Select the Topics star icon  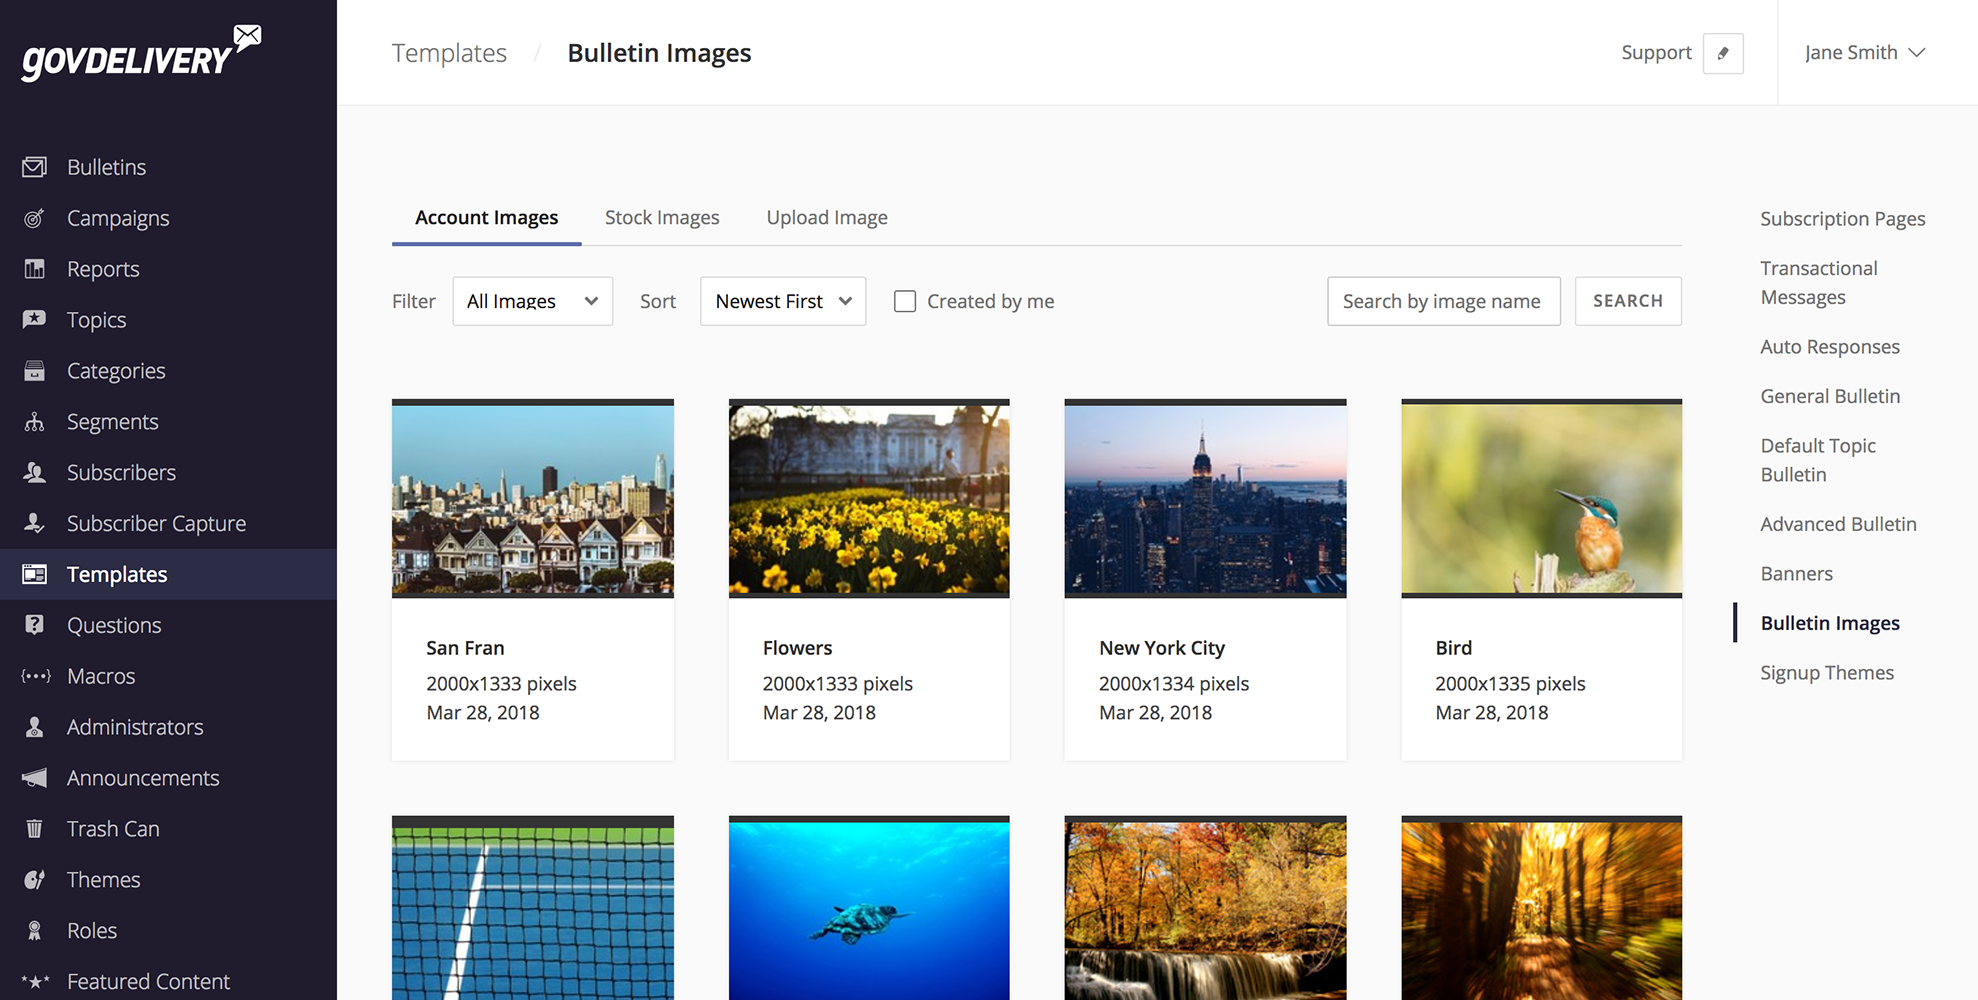[x=35, y=319]
